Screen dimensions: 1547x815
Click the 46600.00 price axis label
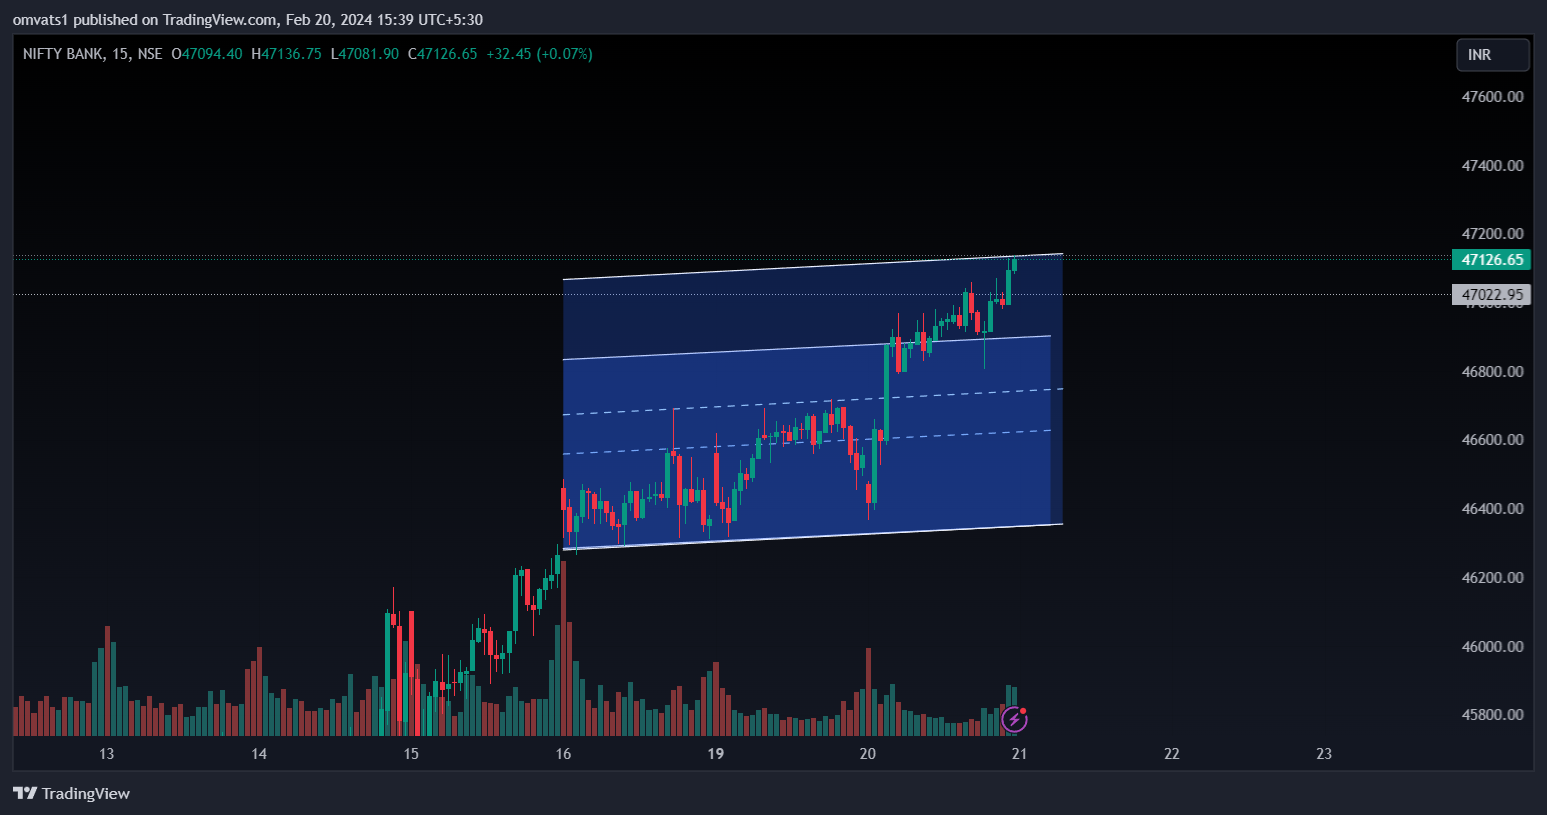point(1492,440)
